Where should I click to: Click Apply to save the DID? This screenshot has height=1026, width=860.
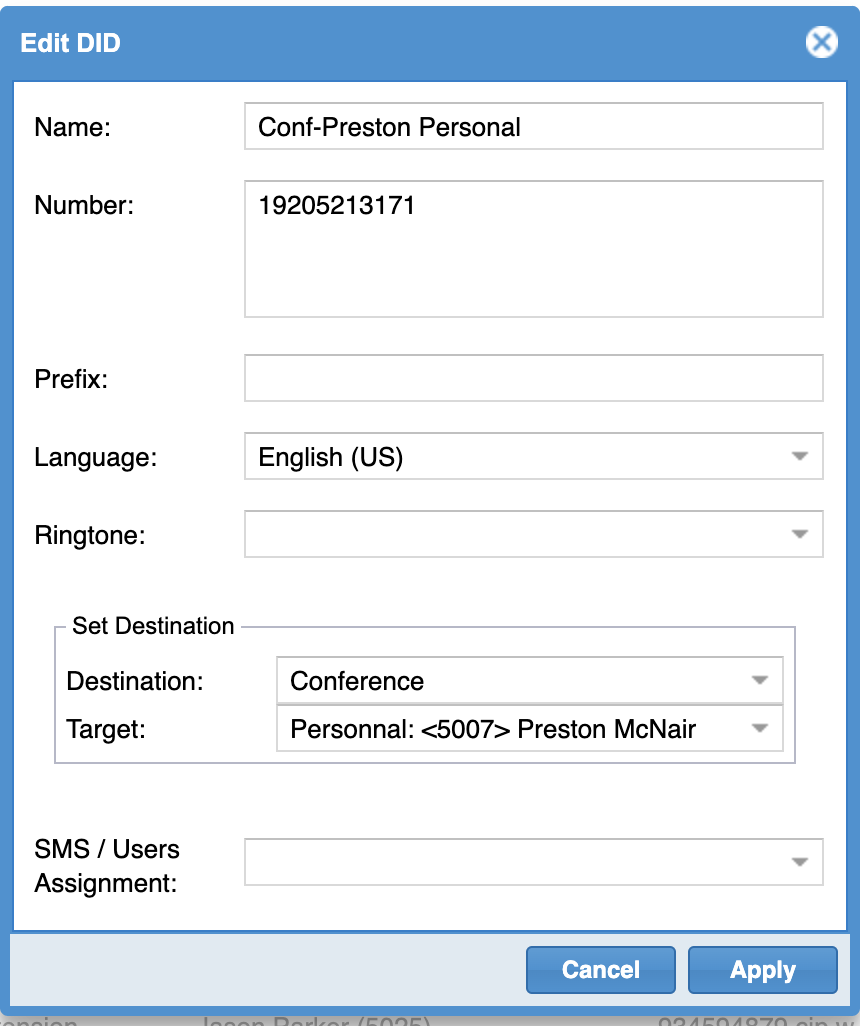tap(762, 970)
